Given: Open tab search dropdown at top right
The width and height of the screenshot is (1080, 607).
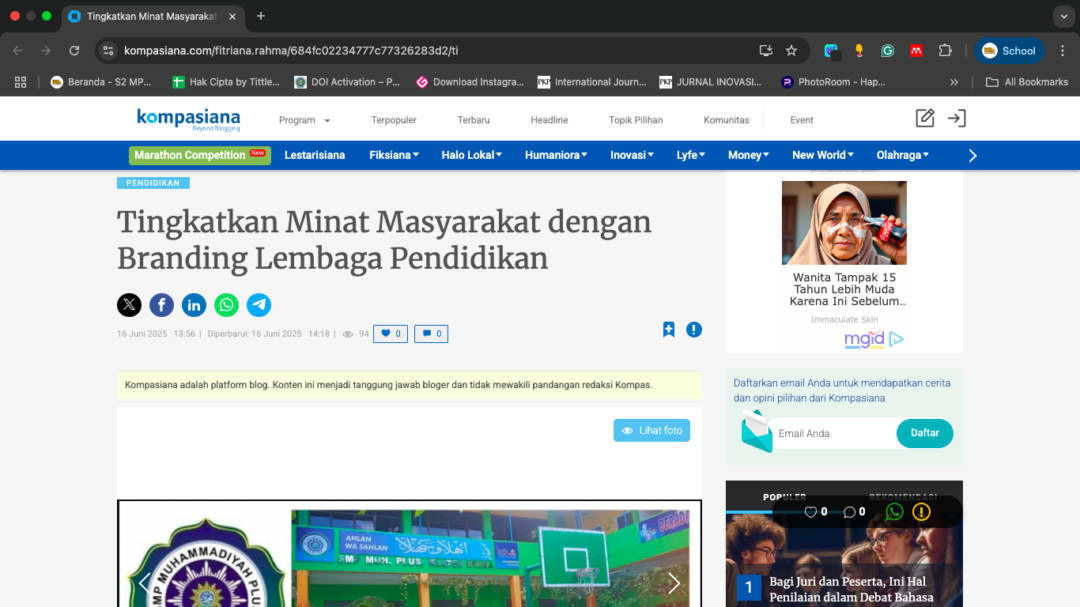Looking at the screenshot, I should [x=1063, y=16].
